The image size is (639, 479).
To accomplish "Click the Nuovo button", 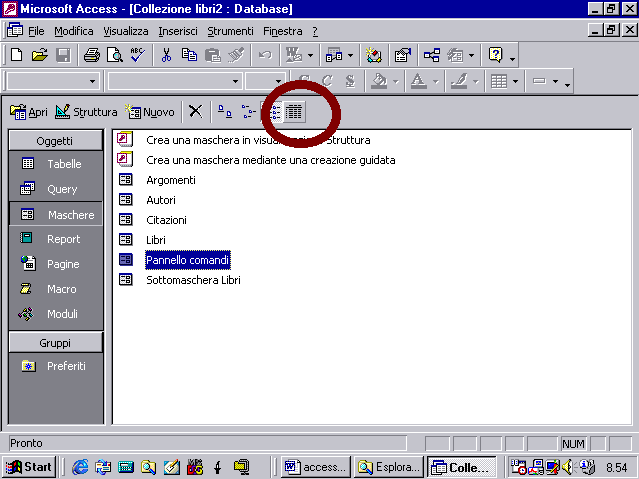I will pos(150,112).
